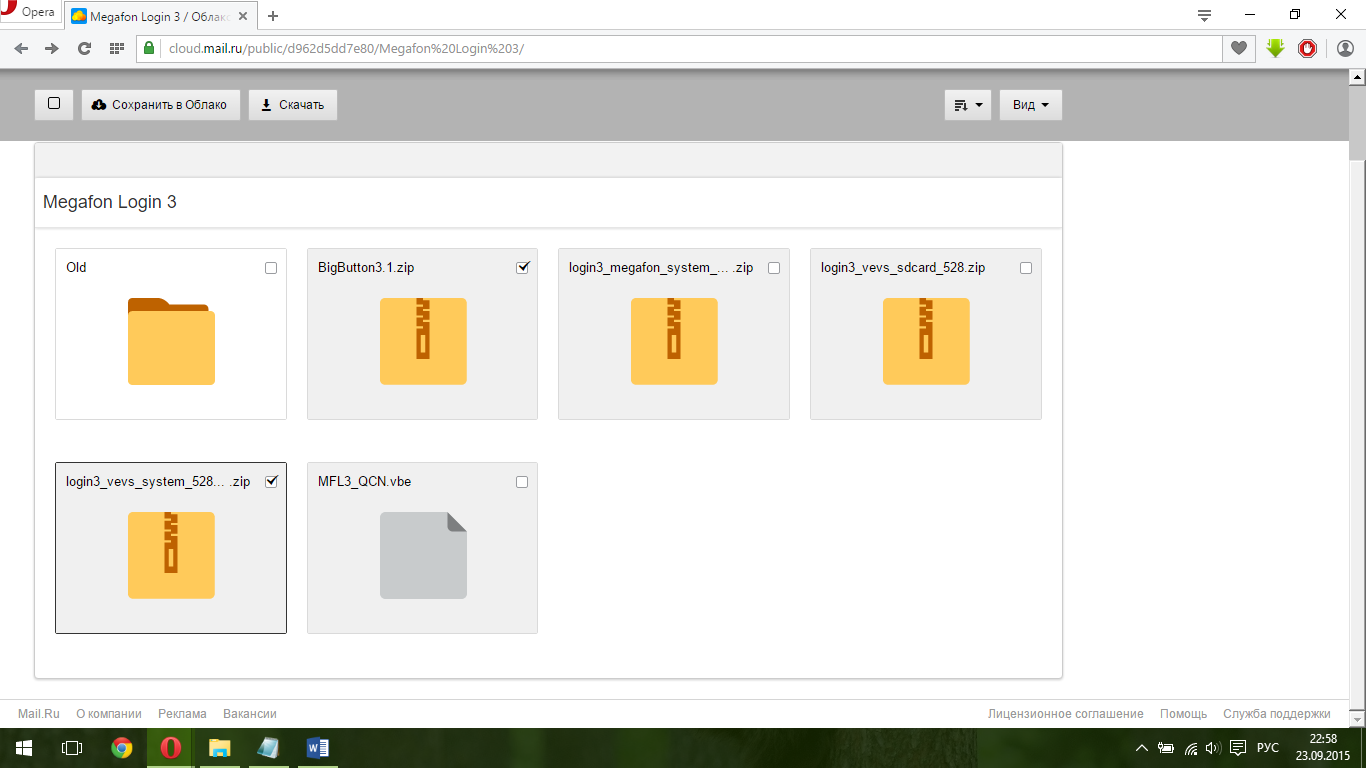Click the BigButton3.1.zip file name

pyautogui.click(x=366, y=268)
